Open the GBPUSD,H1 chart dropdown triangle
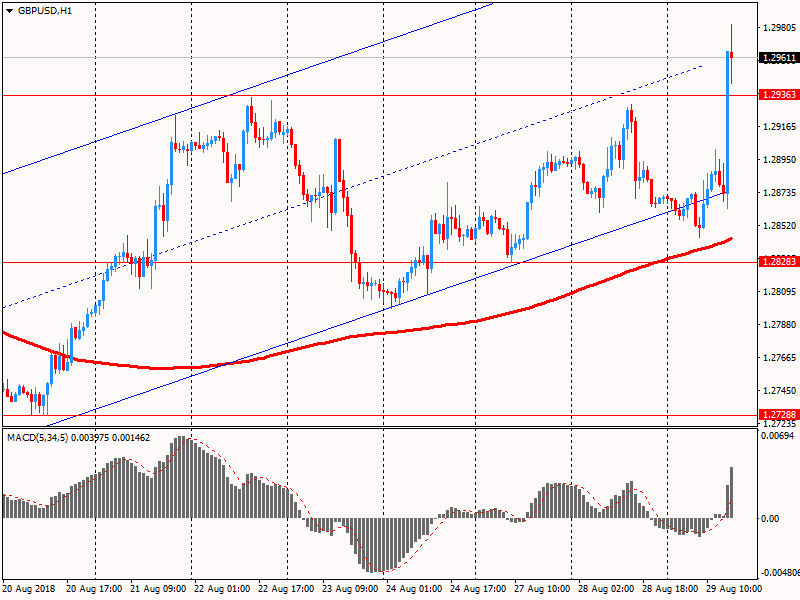The image size is (800, 600). (9, 11)
